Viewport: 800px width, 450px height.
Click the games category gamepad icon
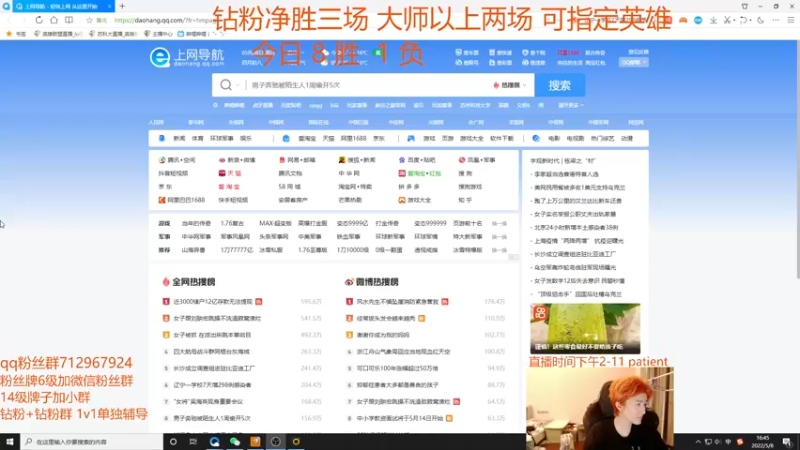click(x=411, y=138)
